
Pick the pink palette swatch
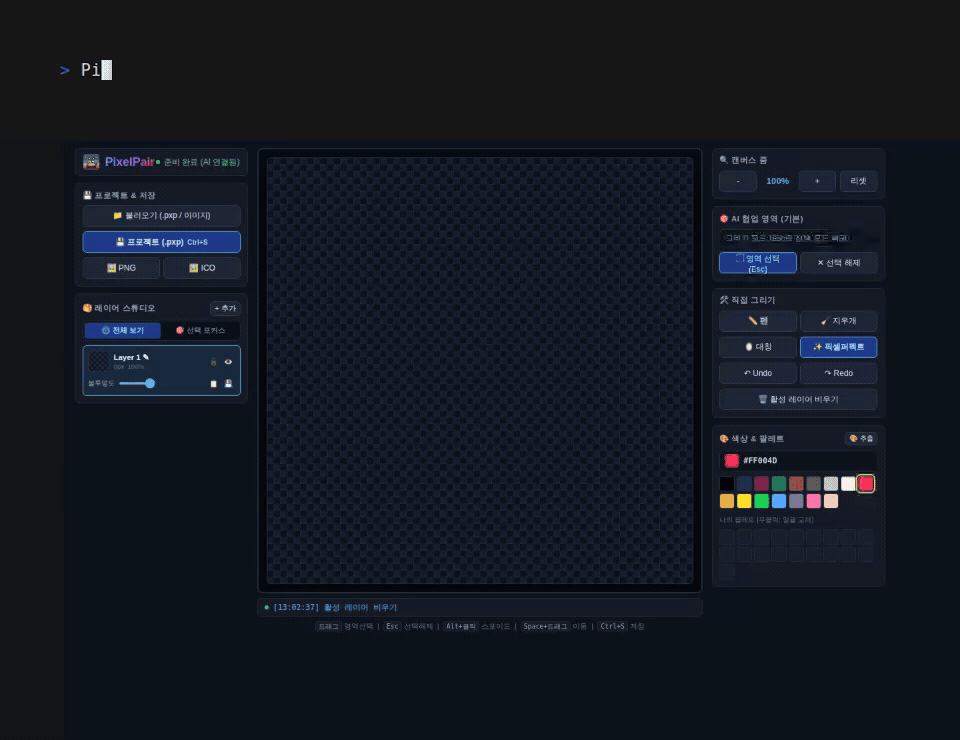click(x=814, y=501)
